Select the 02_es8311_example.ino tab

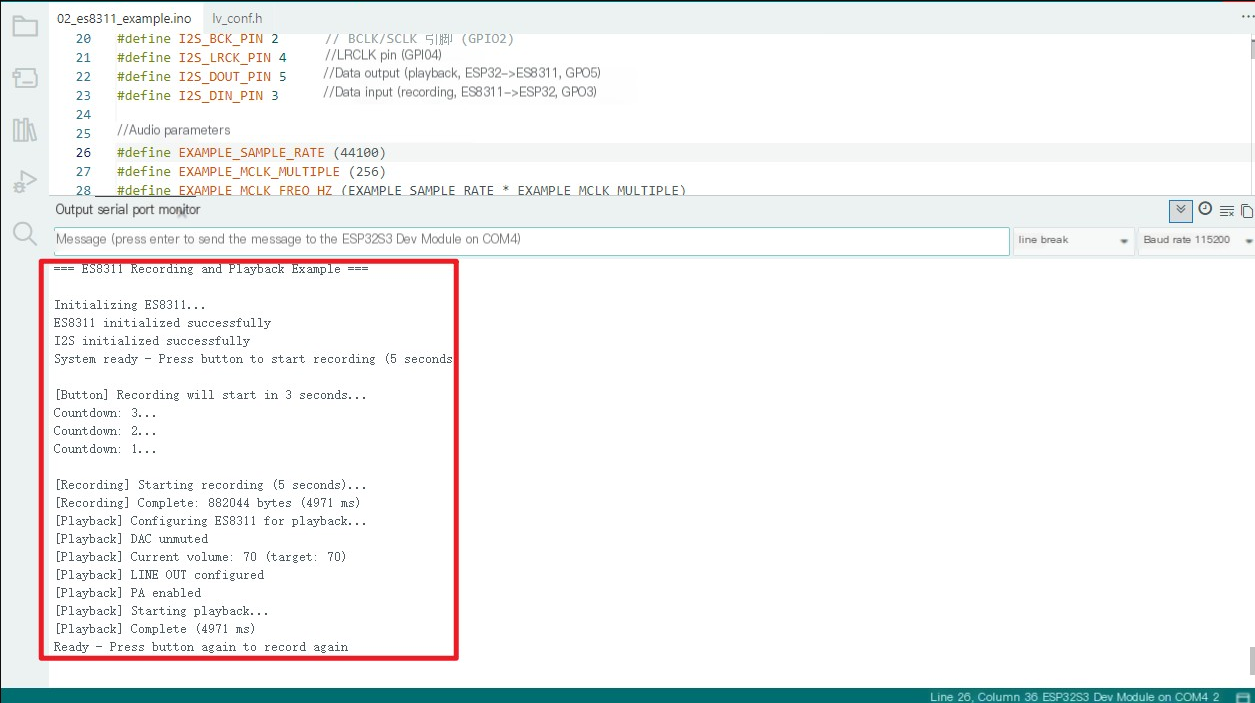124,18
